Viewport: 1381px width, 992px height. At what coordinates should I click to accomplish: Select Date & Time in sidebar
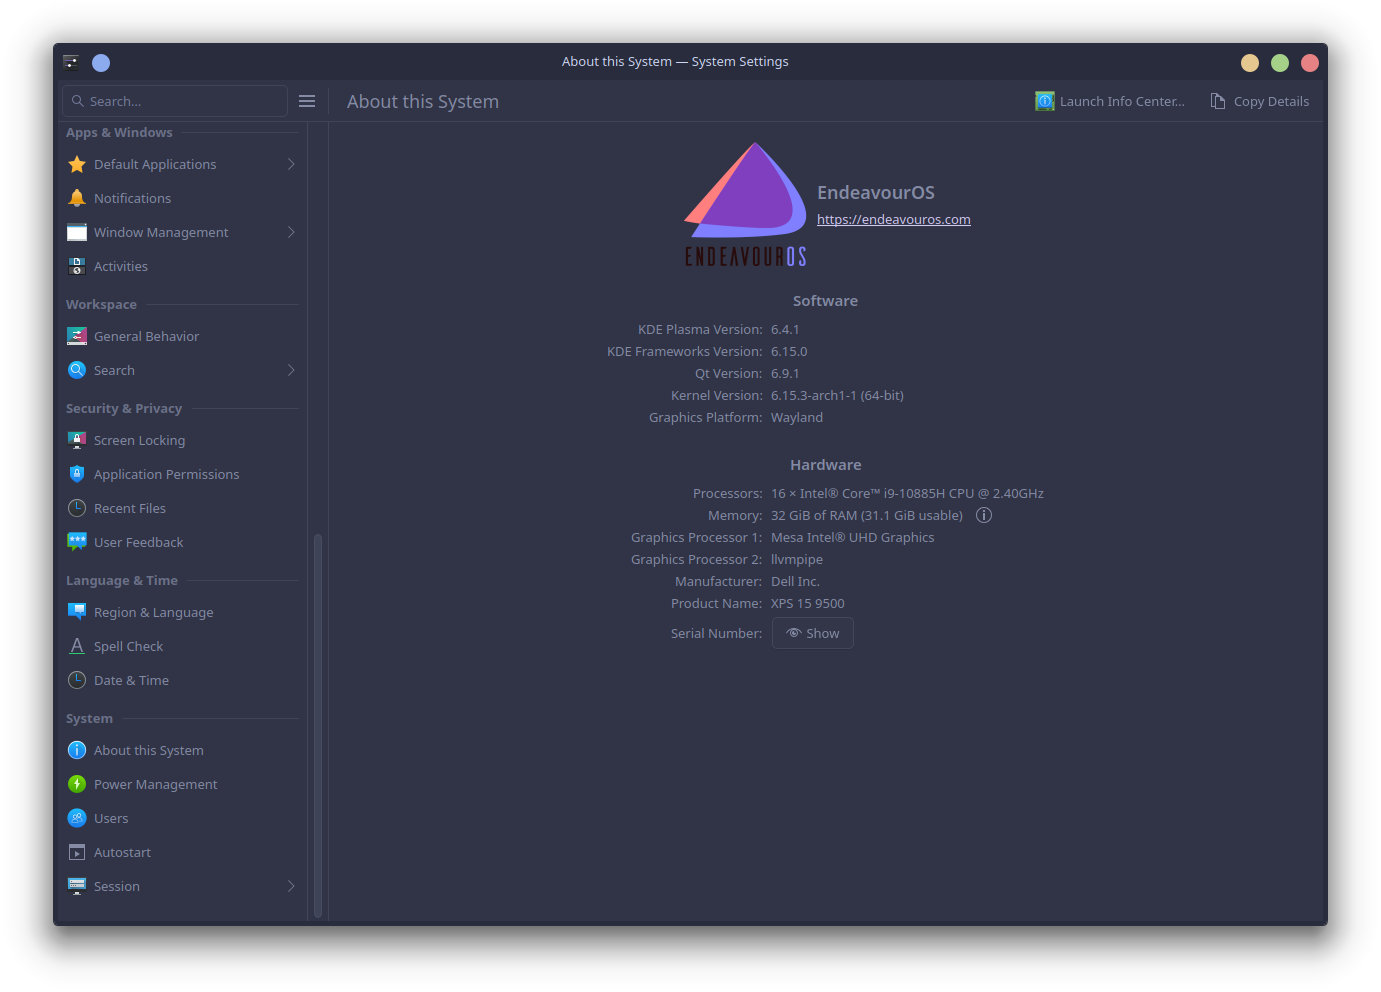(131, 680)
